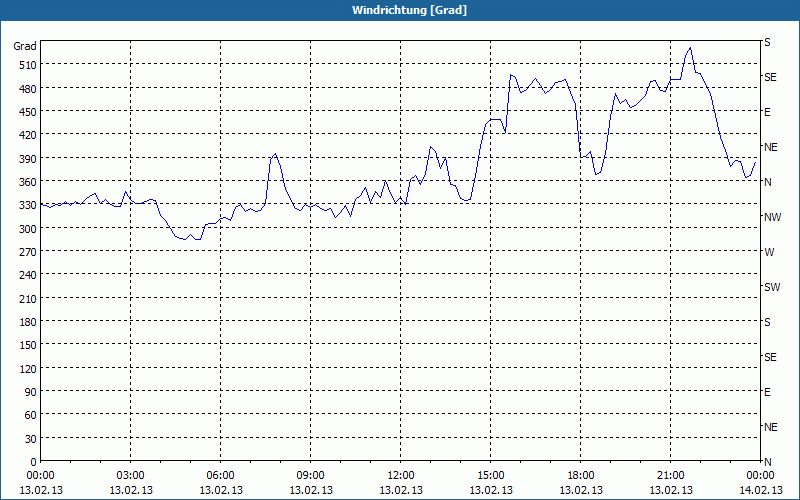This screenshot has width=800, height=500.
Task: Select the S compass label beside 180 gridline
Action: coord(767,322)
